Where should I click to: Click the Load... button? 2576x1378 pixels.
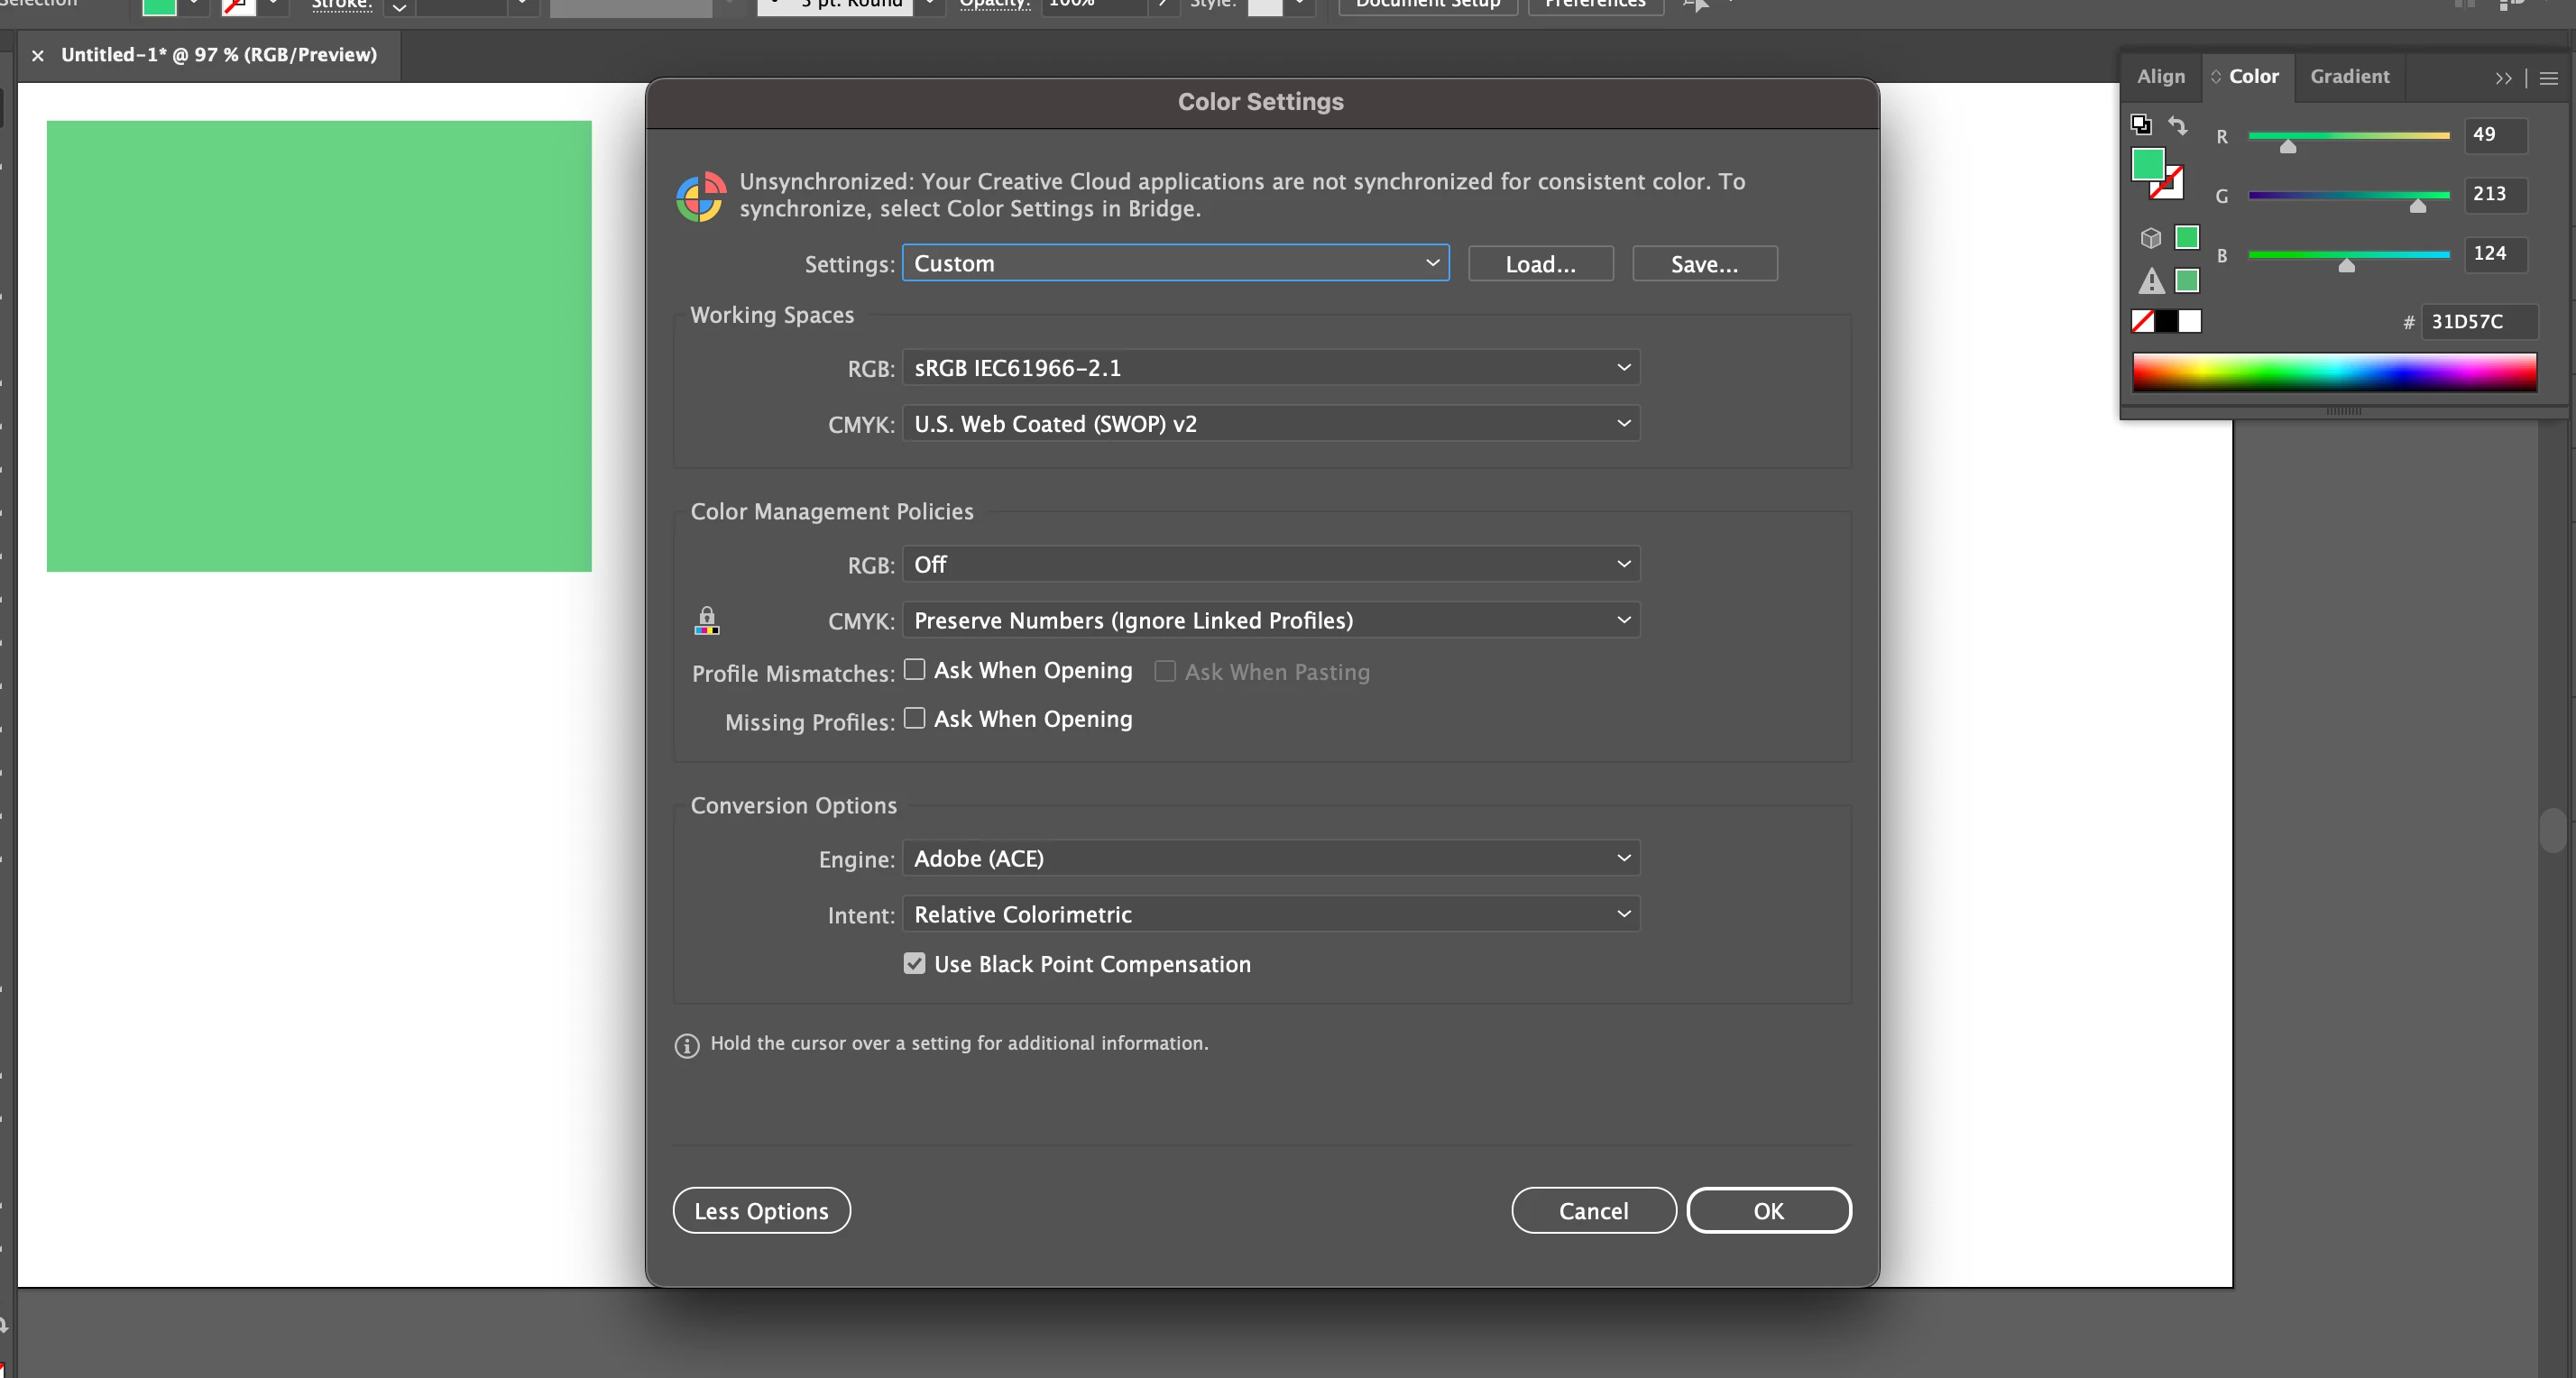[1540, 264]
